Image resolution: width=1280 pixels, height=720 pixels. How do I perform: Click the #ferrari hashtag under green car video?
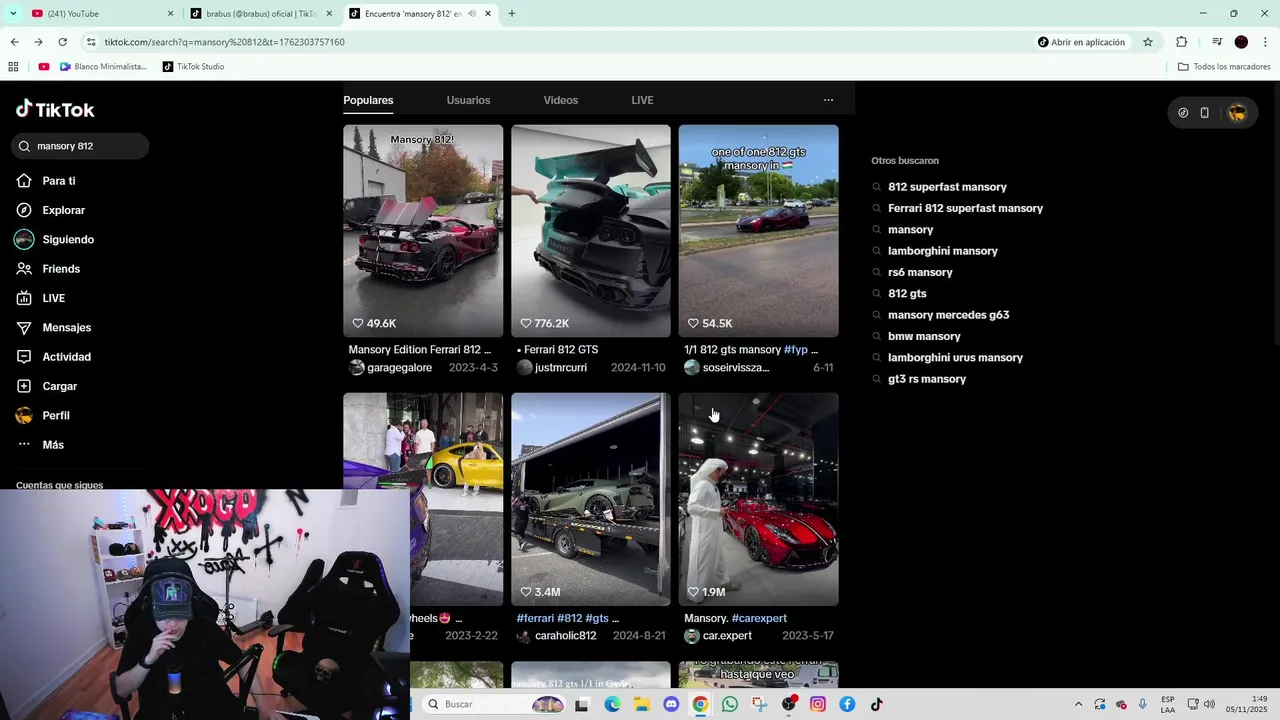[x=535, y=618]
